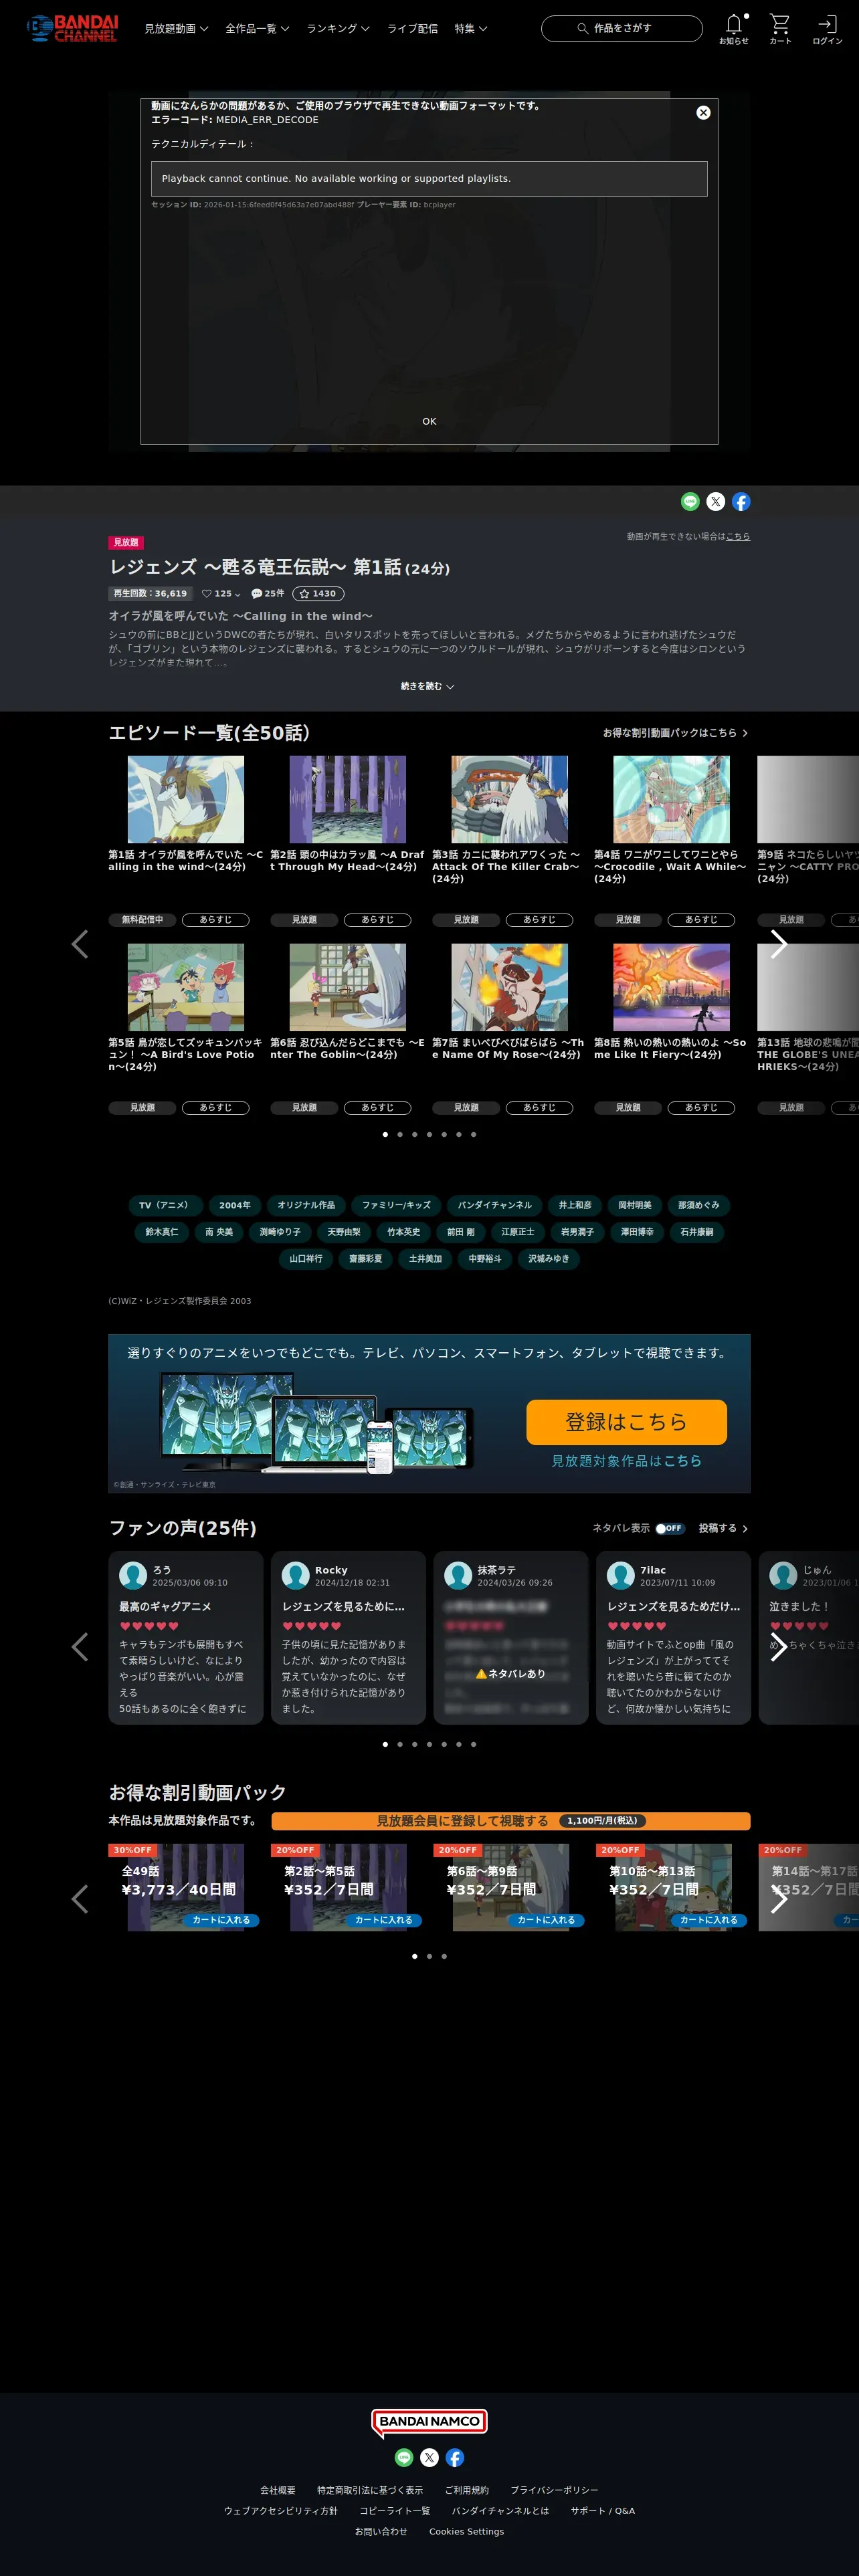Add 第6話〜第9話 pack to cart

(546, 1920)
